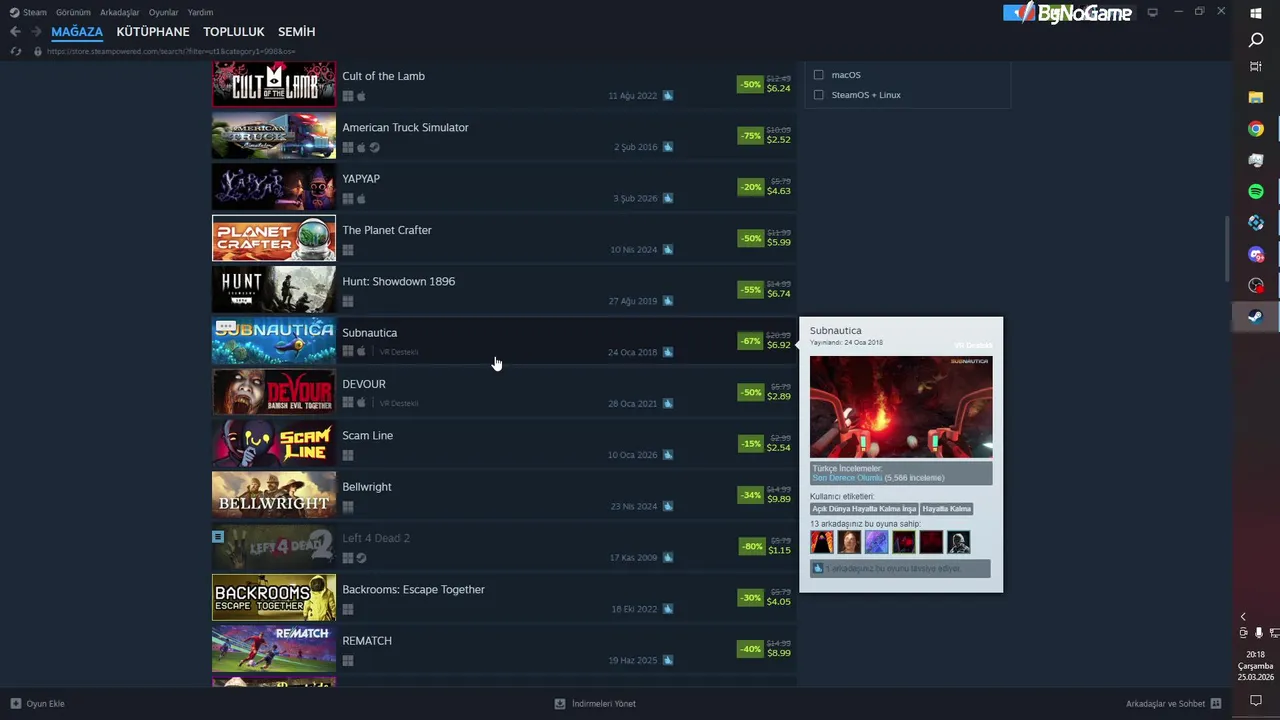Click İndirmeleri Yönet
Image resolution: width=1280 pixels, height=720 pixels.
click(595, 704)
